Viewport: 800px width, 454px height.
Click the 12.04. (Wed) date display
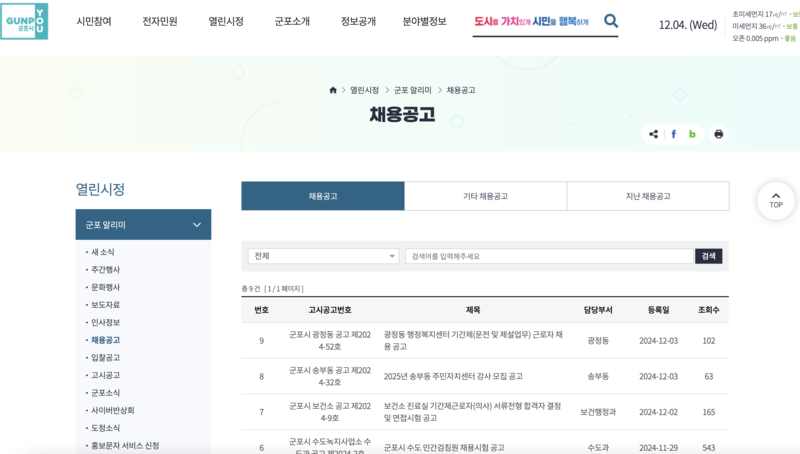[688, 24]
